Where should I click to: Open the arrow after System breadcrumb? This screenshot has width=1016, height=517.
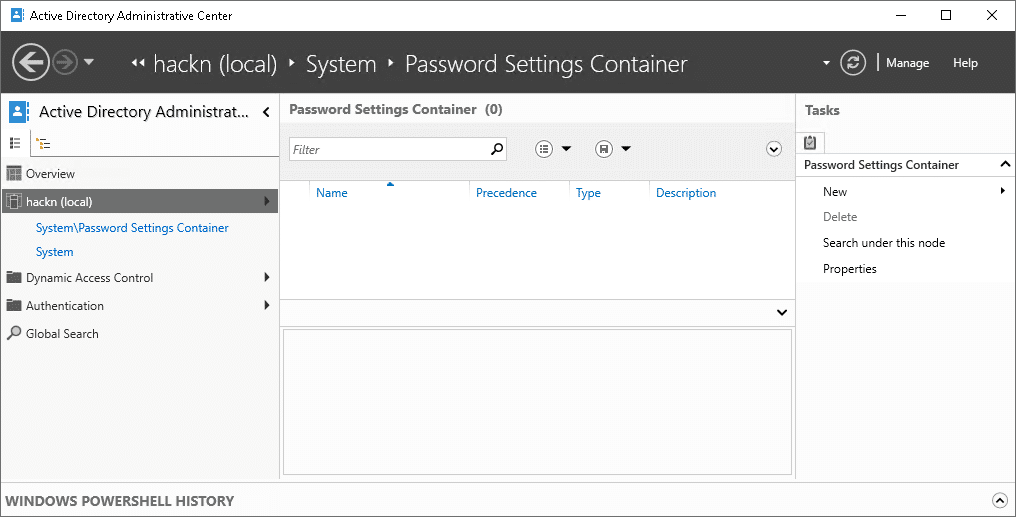391,63
